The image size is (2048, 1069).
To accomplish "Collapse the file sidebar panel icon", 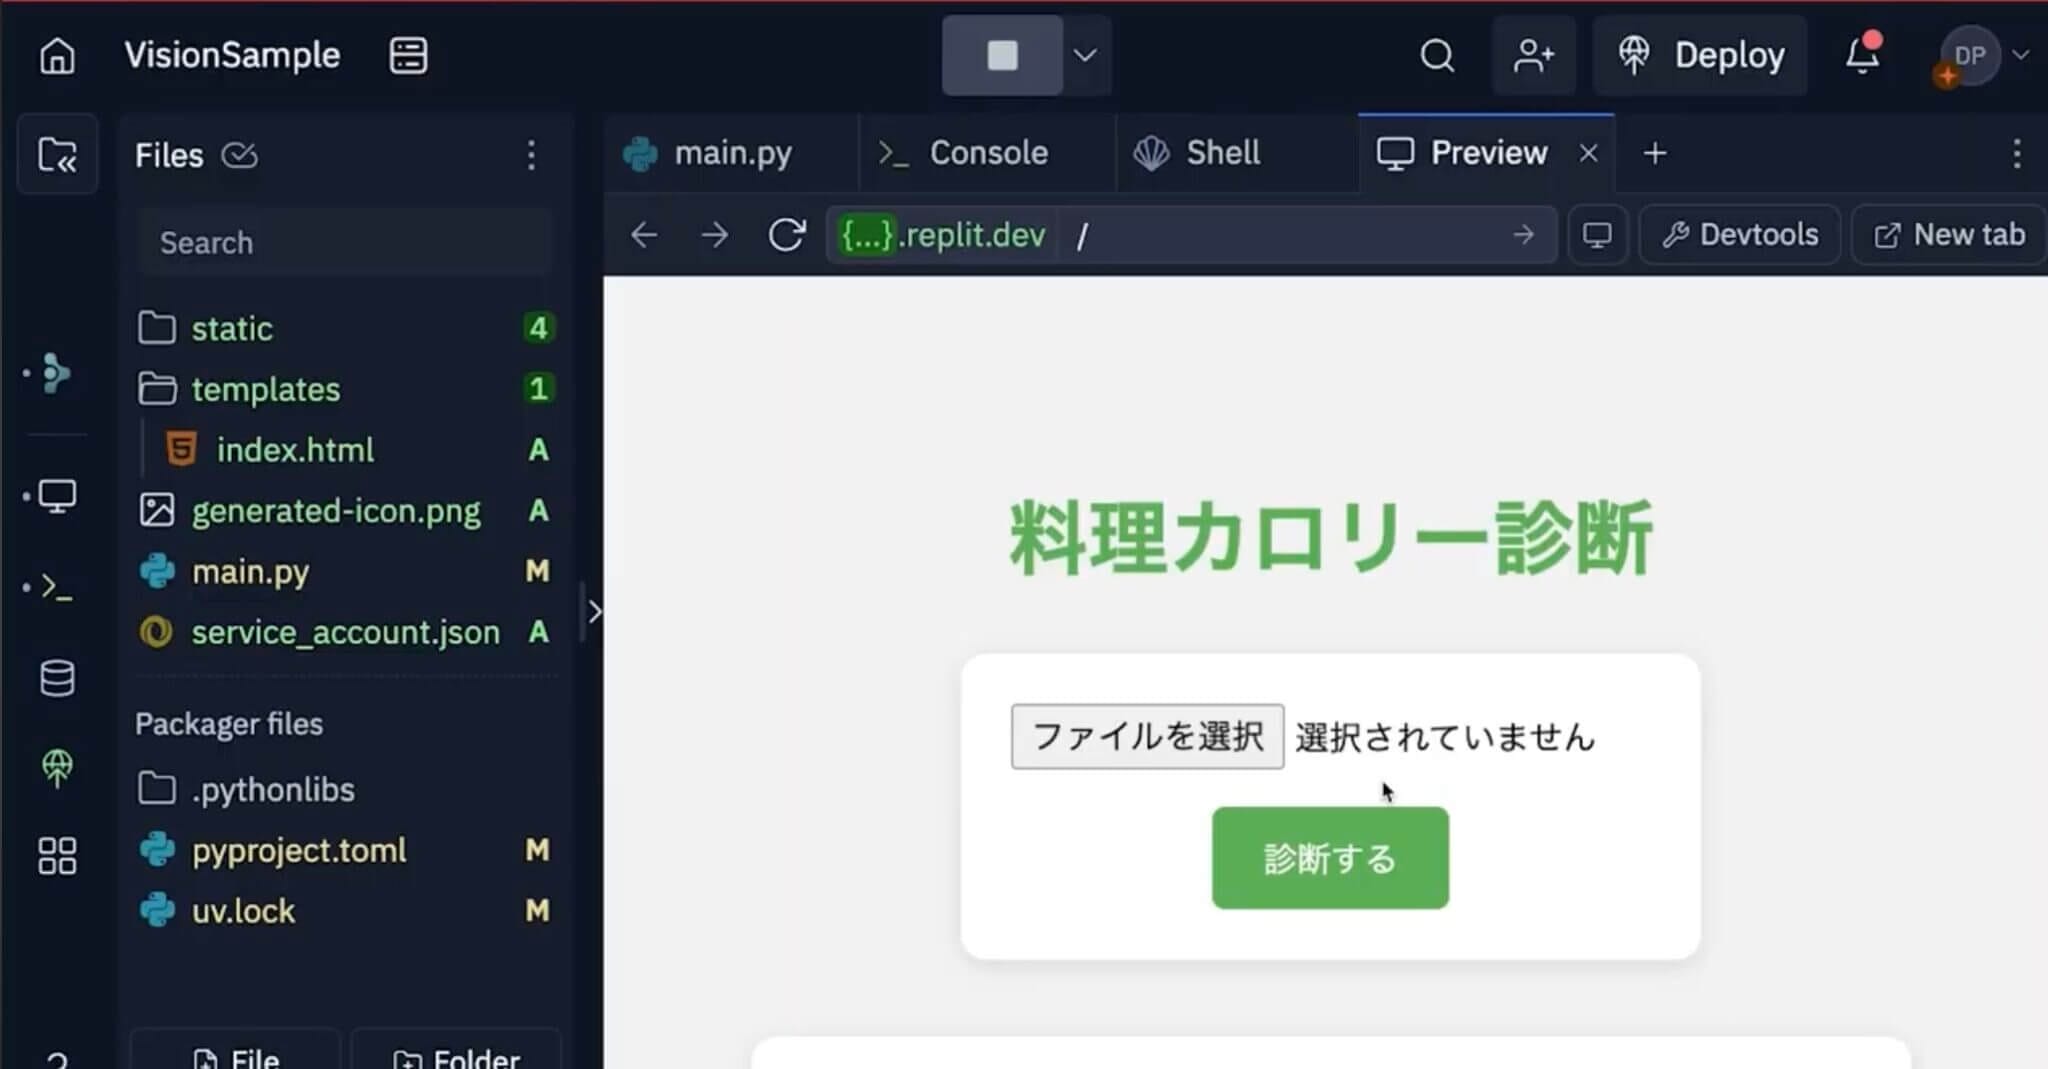I will [x=57, y=155].
